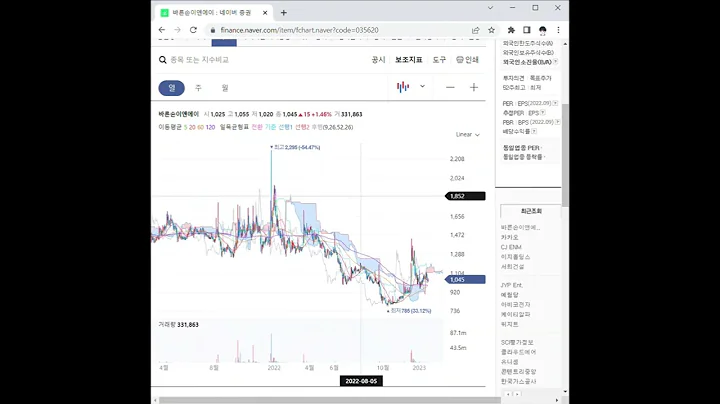Zoom in the chart with plus

pos(474,87)
